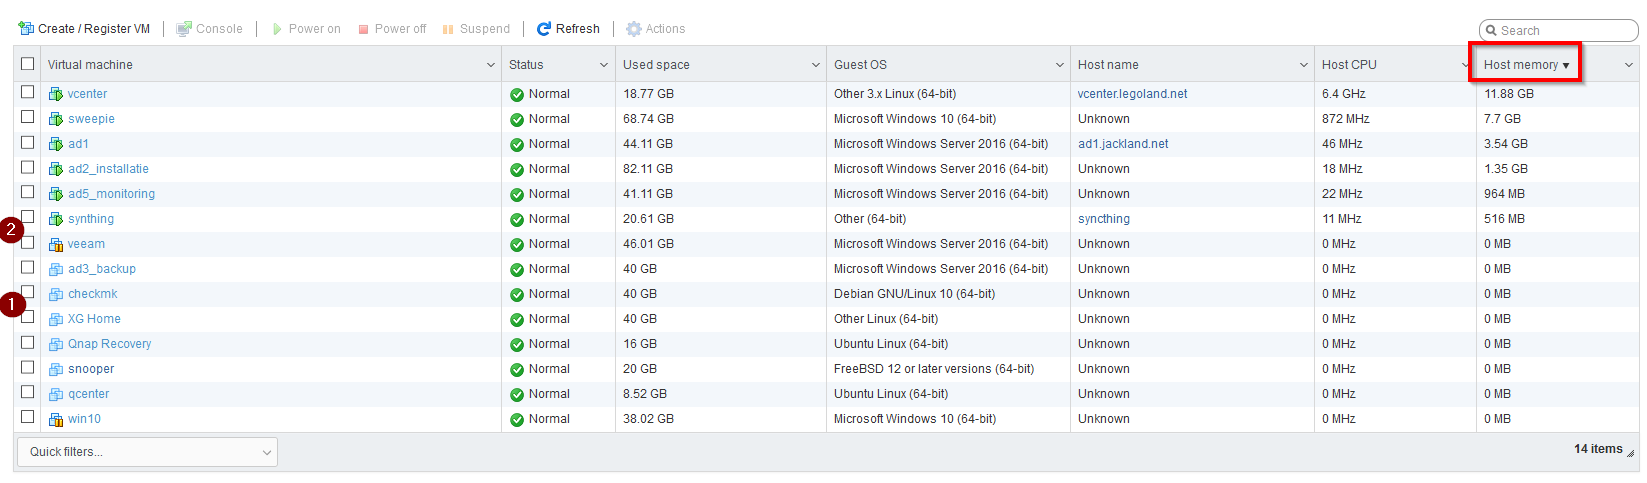
Task: Check the box for sweepie VM
Action: click(28, 117)
